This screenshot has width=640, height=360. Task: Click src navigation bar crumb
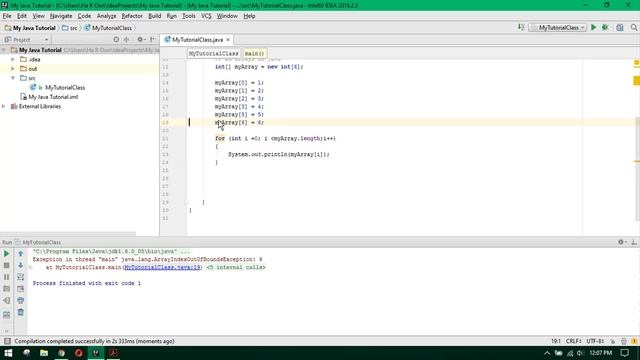coord(70,28)
